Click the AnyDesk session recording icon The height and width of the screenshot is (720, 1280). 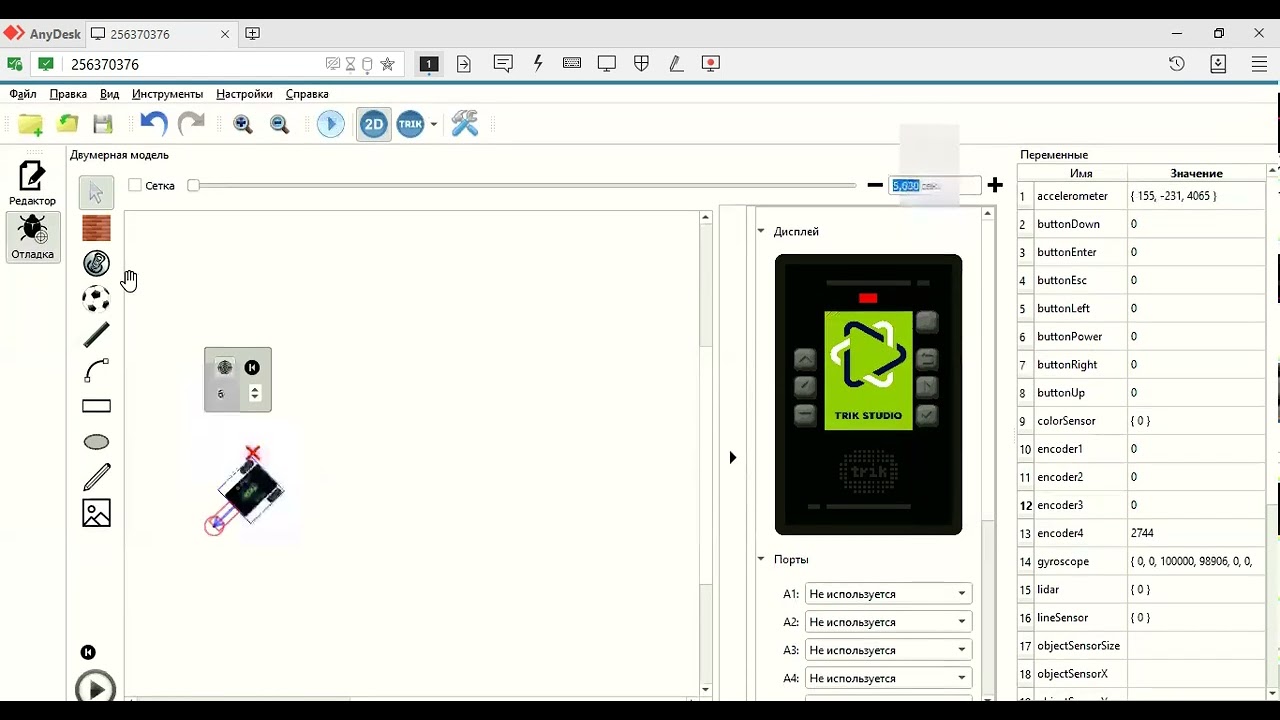point(711,63)
